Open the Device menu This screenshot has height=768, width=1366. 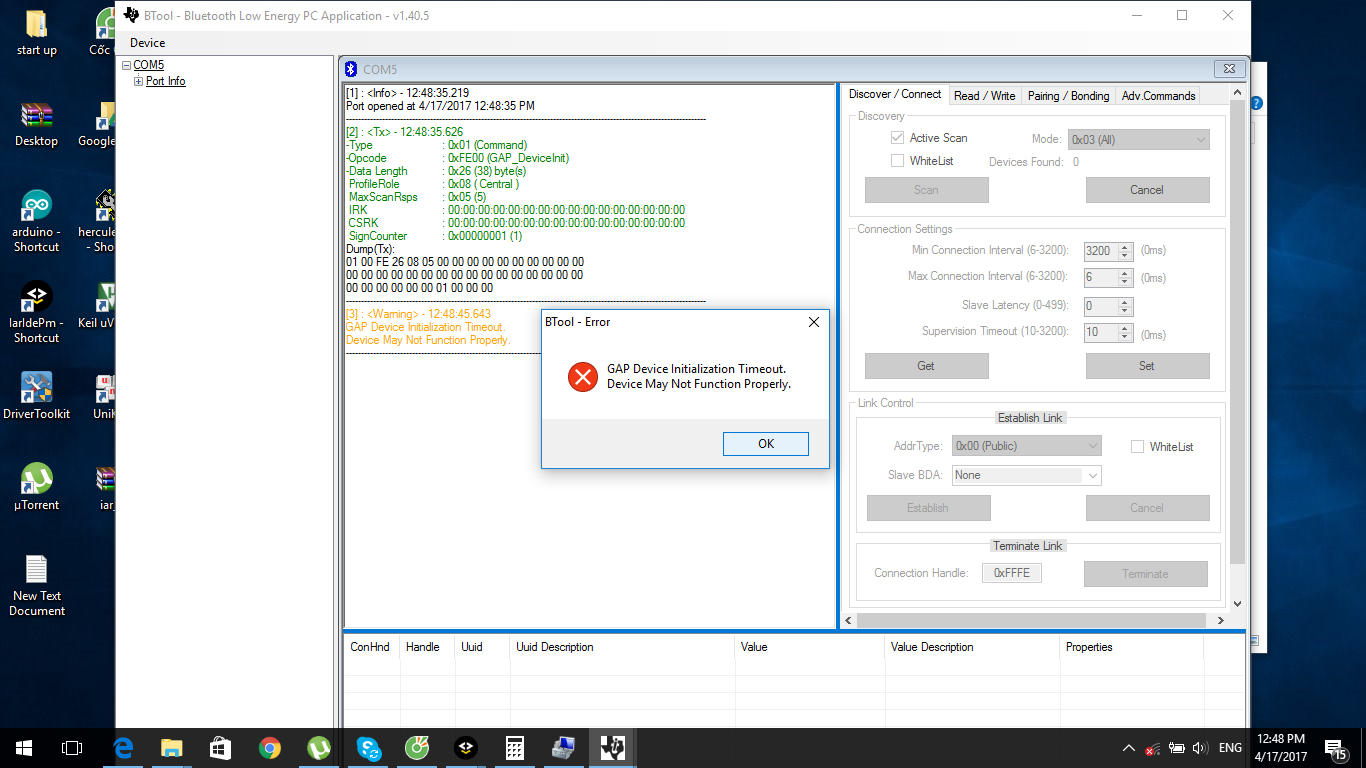[x=147, y=43]
